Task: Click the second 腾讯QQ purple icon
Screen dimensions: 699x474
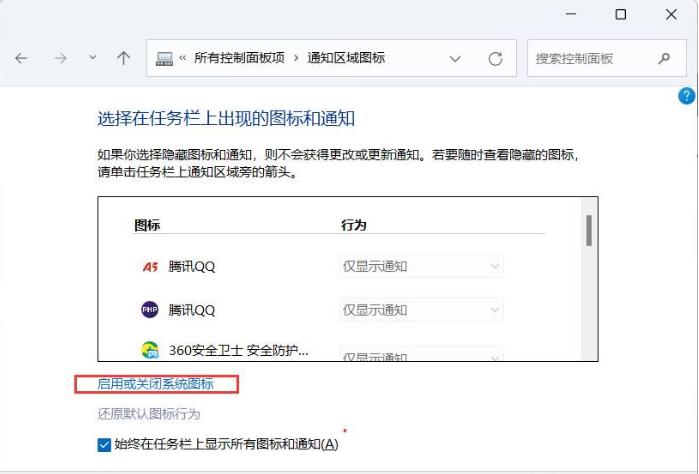Action: pos(146,310)
